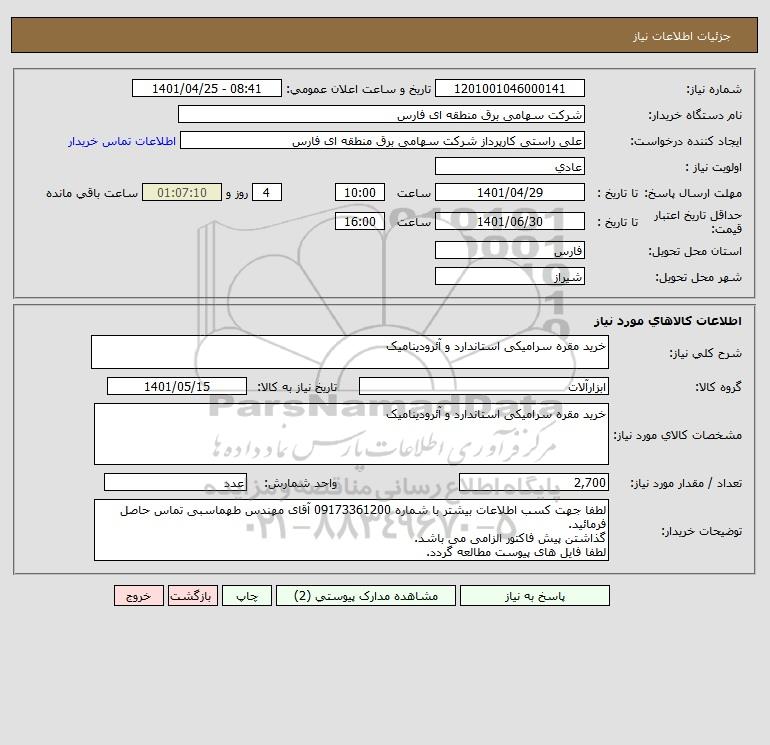The width and height of the screenshot is (770, 745).
Task: Click the buyer notes text area
Action: click(x=351, y=530)
